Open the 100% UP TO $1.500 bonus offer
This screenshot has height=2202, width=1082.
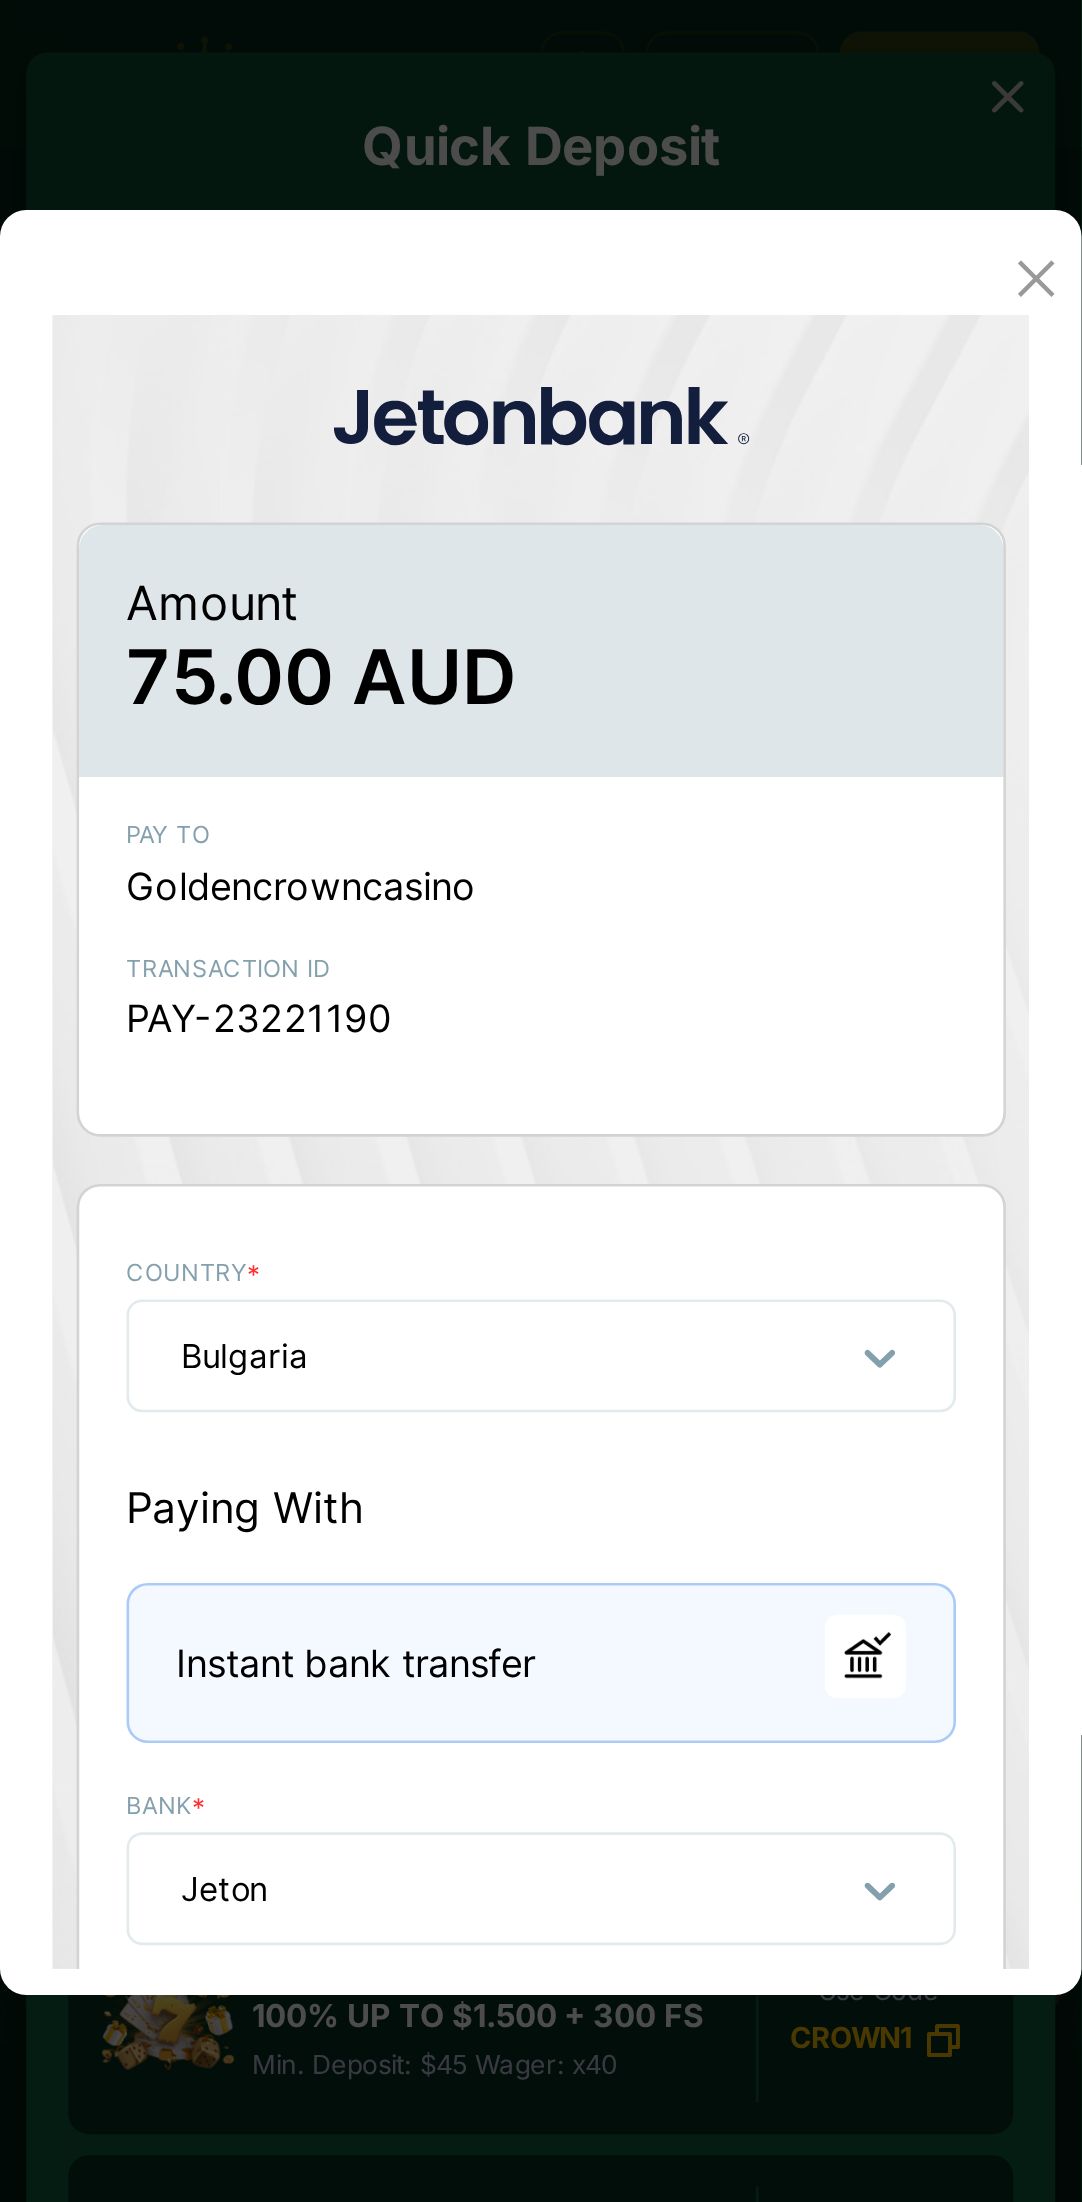pos(478,2016)
